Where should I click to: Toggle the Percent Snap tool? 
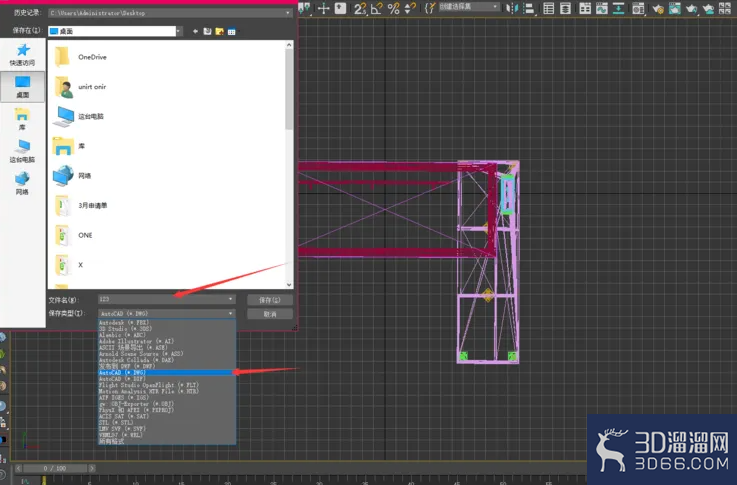click(394, 8)
